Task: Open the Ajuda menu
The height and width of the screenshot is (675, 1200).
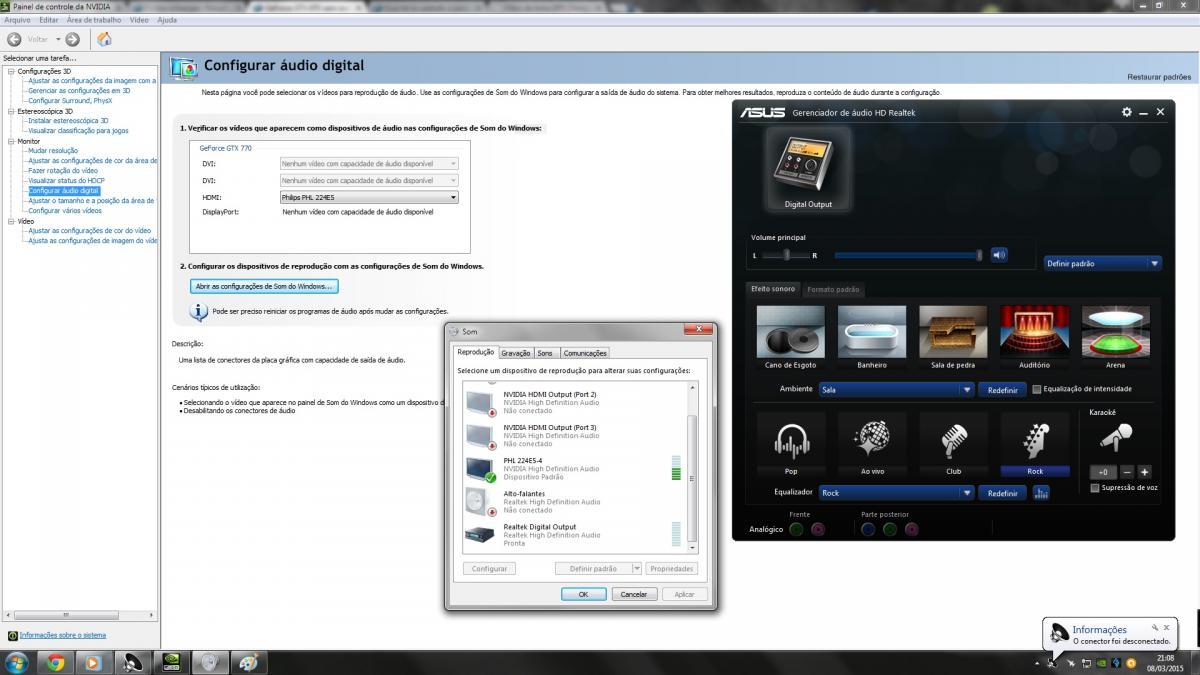Action: 167,20
